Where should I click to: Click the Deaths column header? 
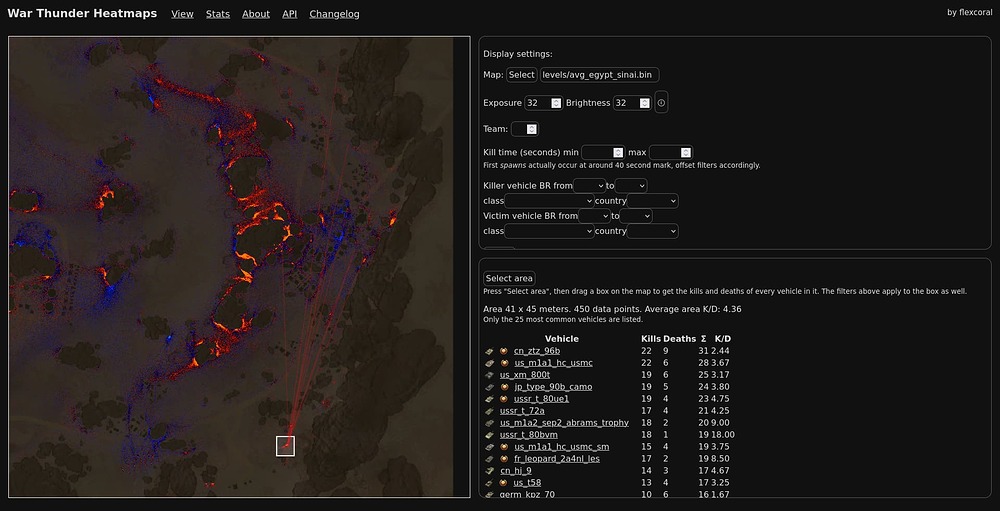pos(679,339)
